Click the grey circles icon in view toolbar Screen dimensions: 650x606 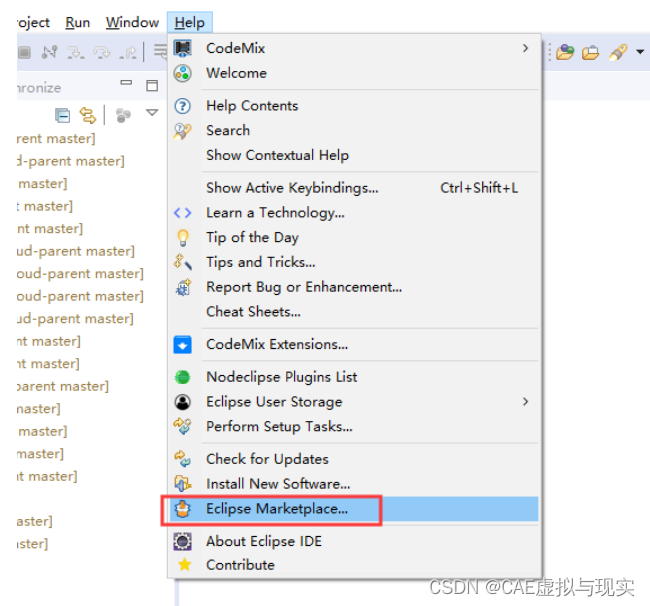[123, 116]
